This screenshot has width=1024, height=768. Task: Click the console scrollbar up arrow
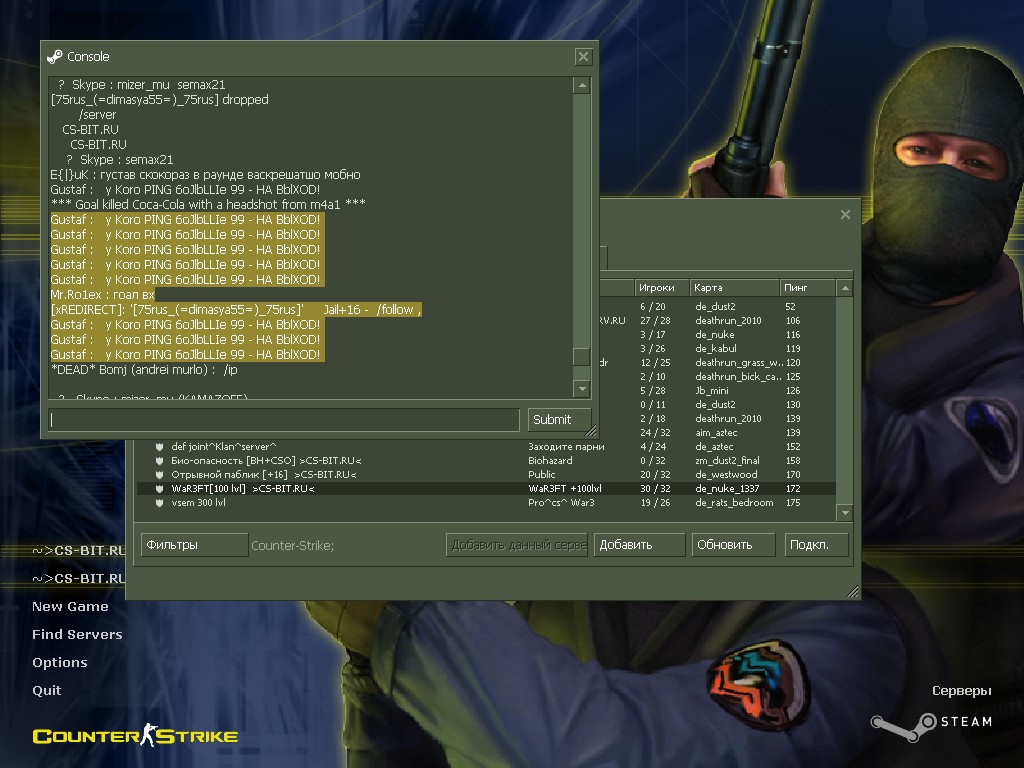(581, 86)
